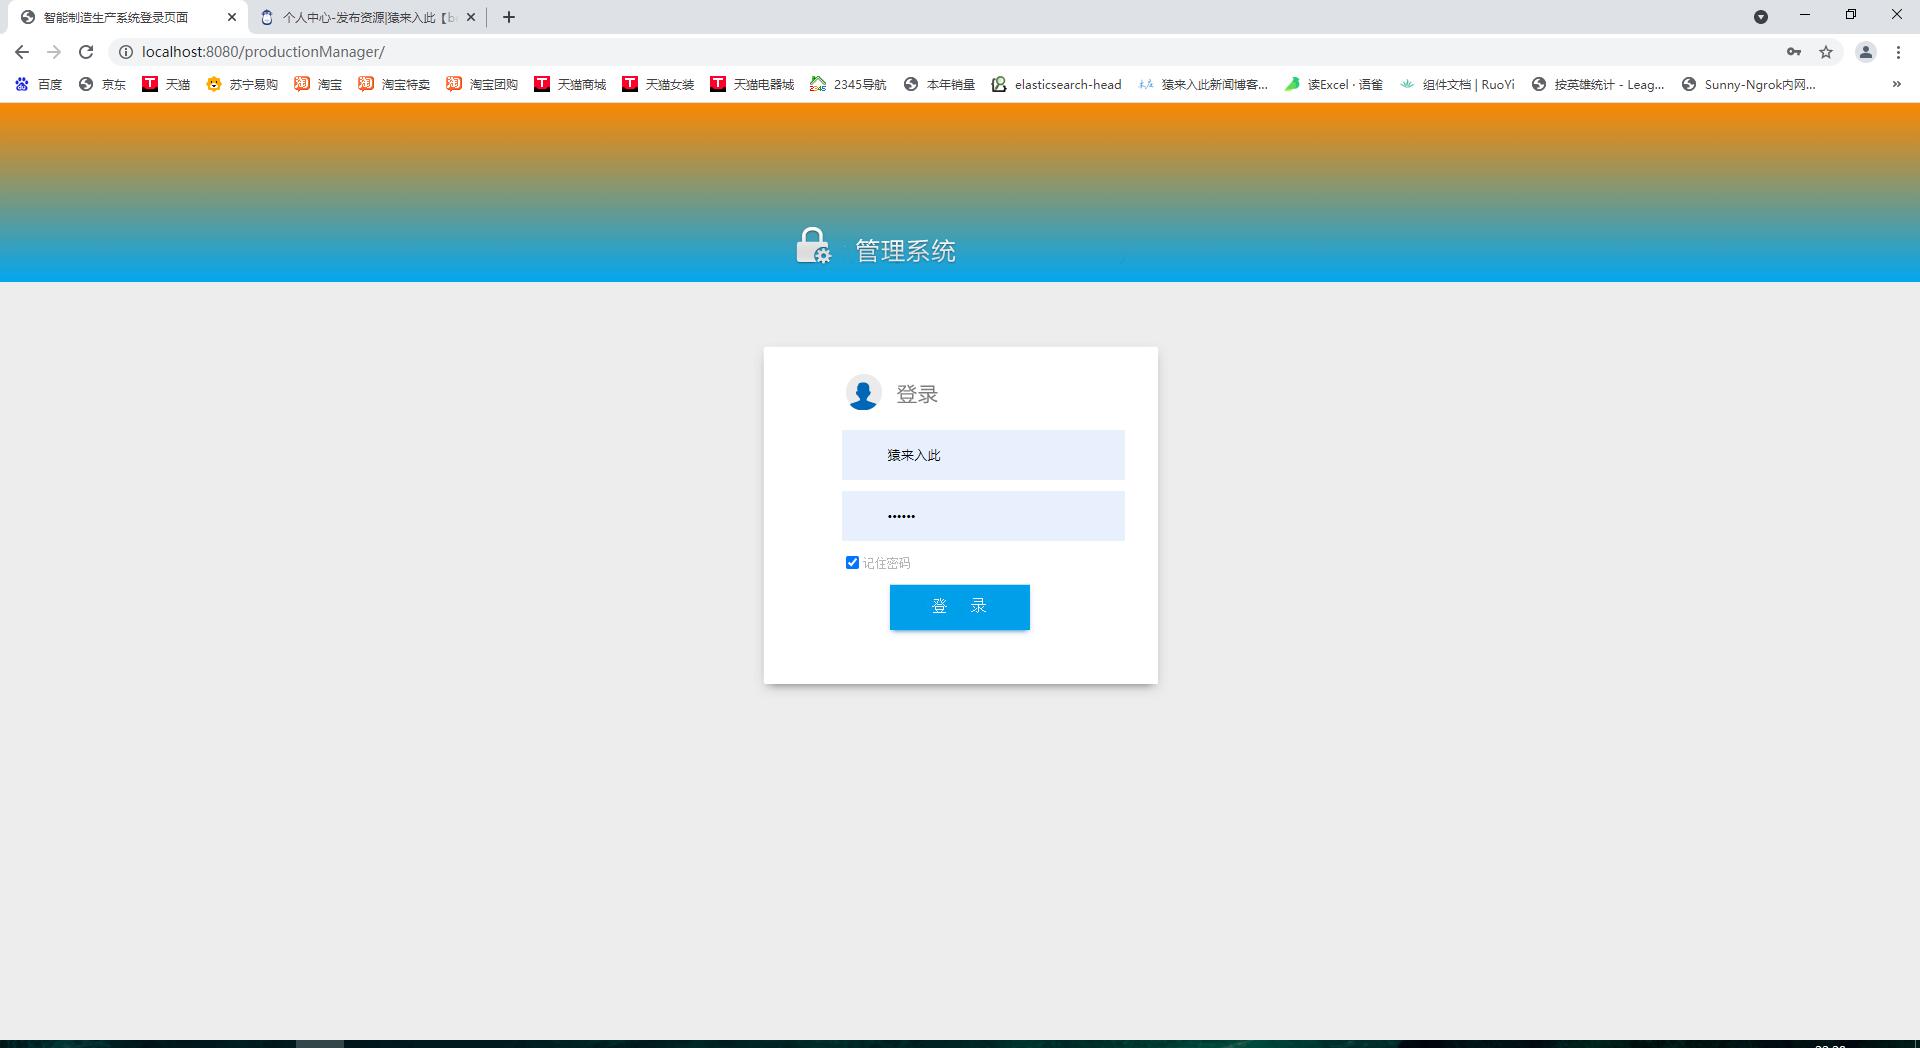Open 京东 bookmark
The image size is (1920, 1048).
102,84
